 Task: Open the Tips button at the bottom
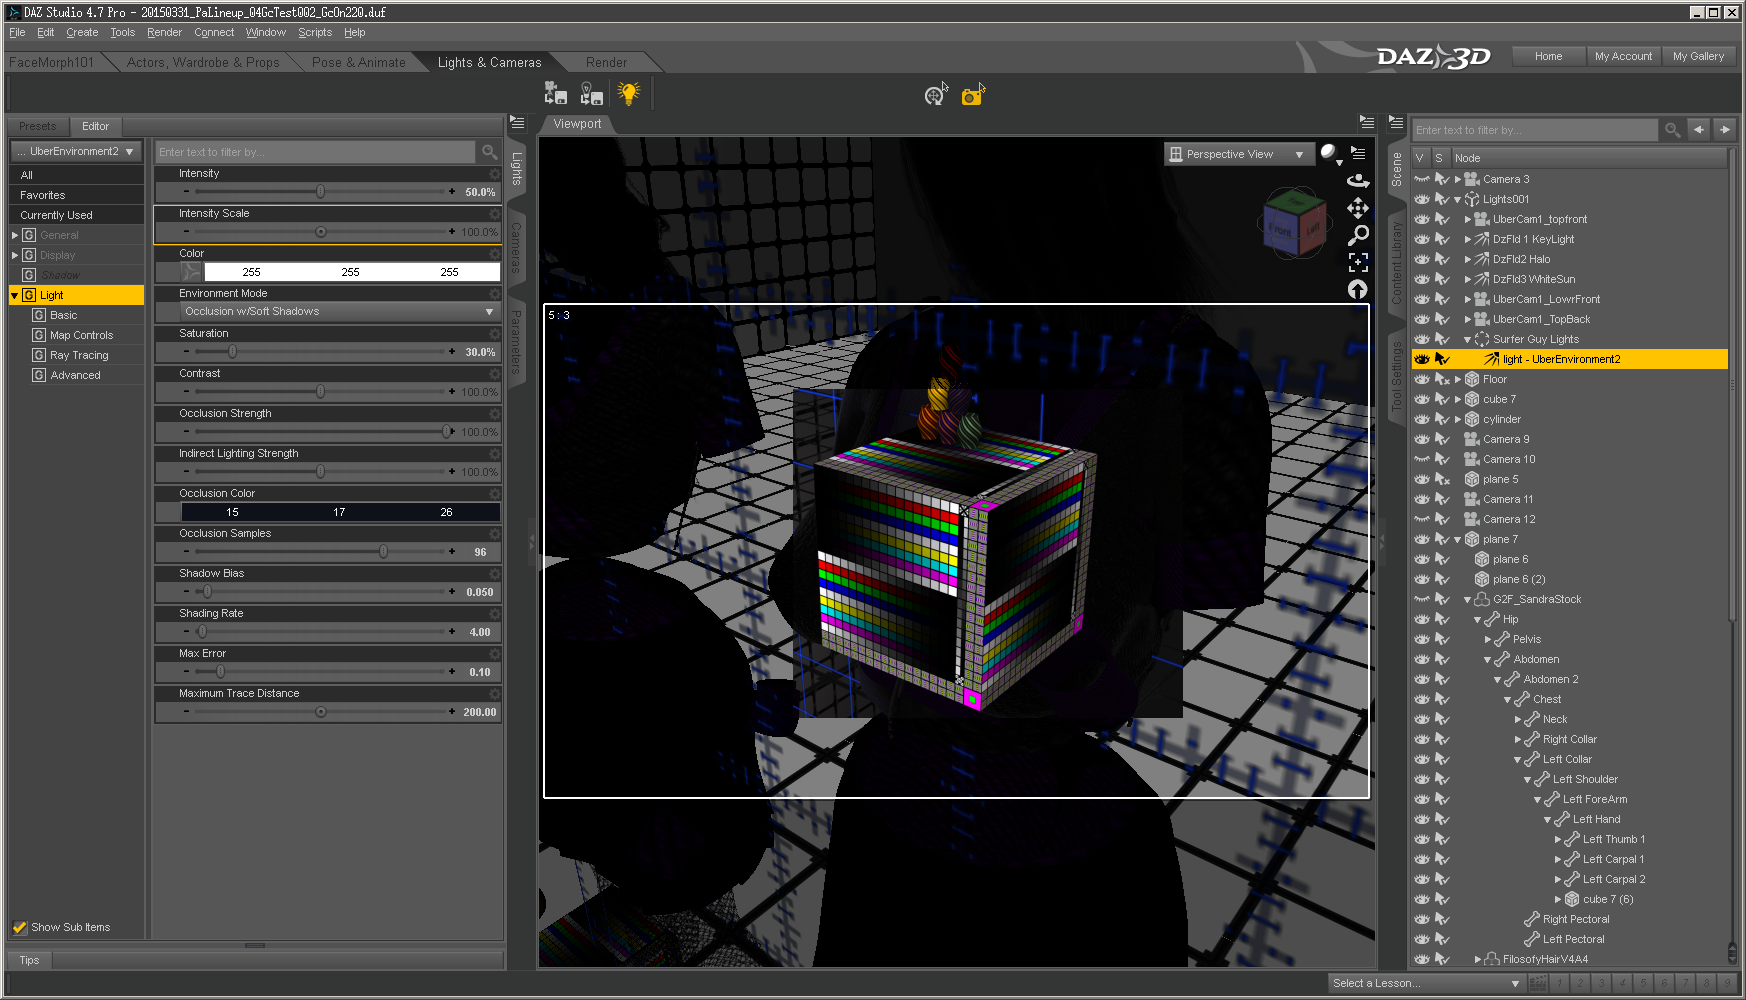tap(30, 960)
